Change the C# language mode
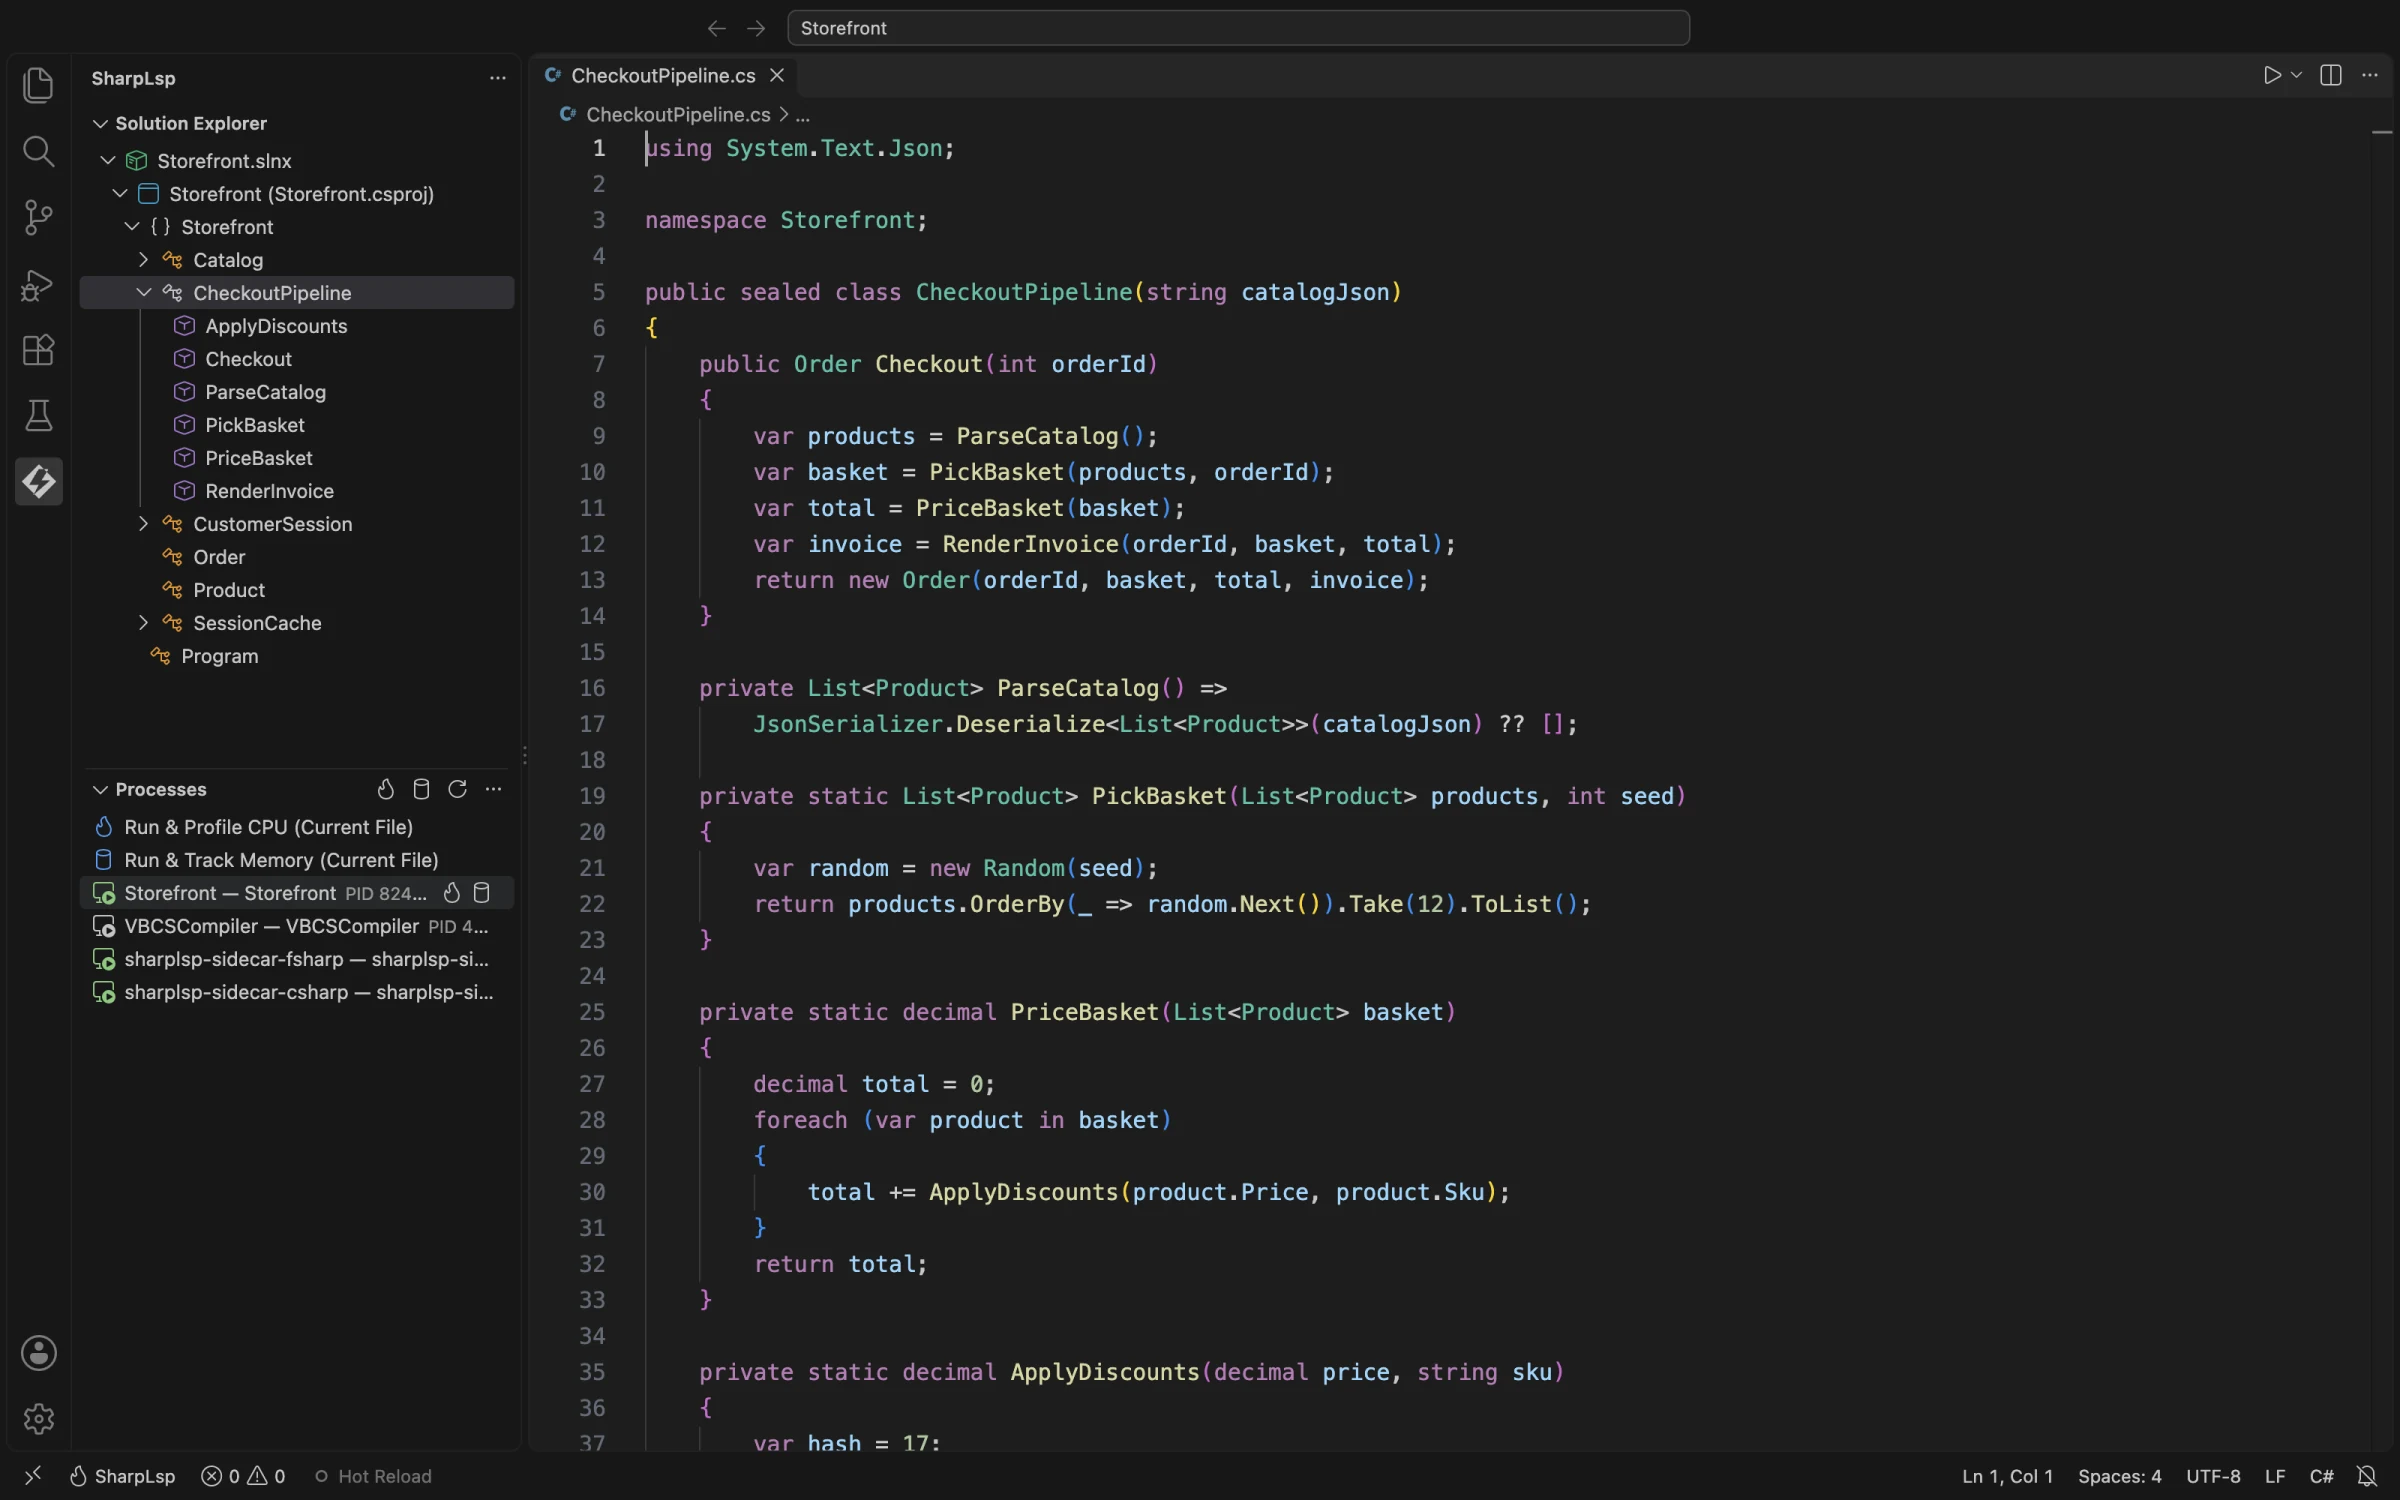The height and width of the screenshot is (1500, 2400). click(x=2321, y=1477)
